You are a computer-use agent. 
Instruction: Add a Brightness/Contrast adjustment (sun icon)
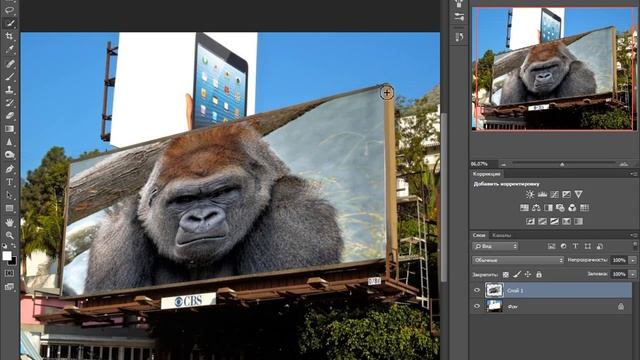click(x=530, y=194)
